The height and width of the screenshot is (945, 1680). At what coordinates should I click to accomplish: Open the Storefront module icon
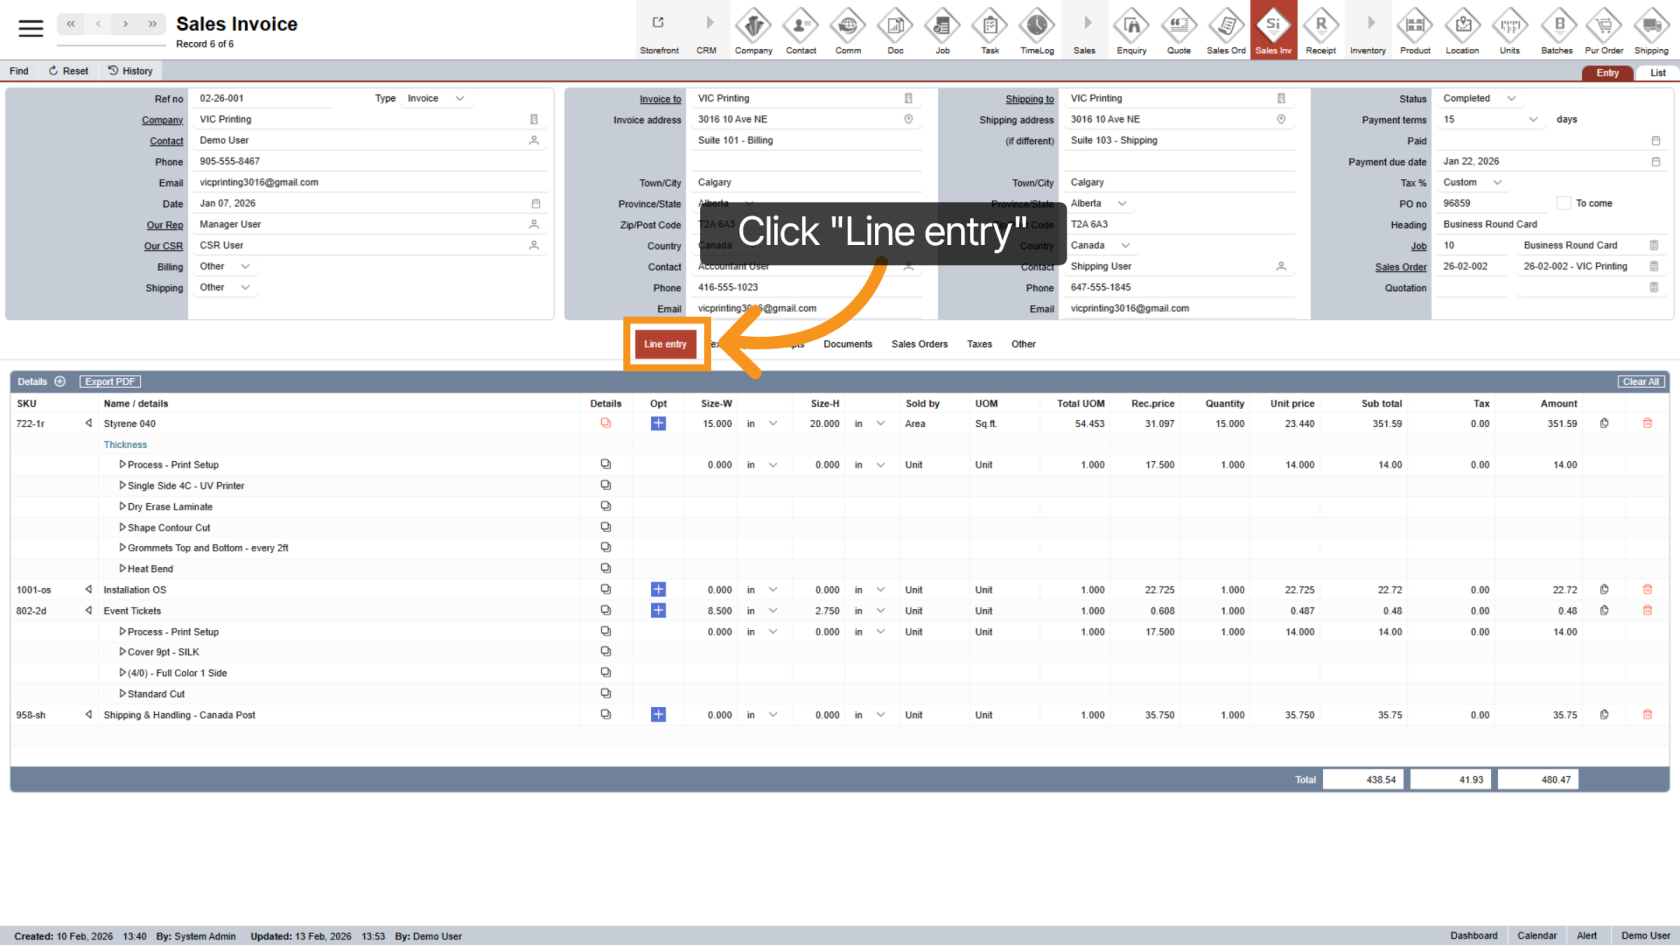(x=659, y=30)
